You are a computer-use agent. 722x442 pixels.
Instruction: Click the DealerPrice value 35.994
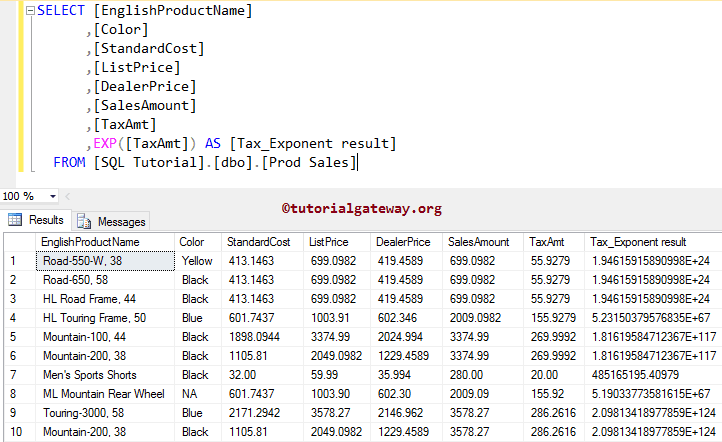(x=406, y=375)
